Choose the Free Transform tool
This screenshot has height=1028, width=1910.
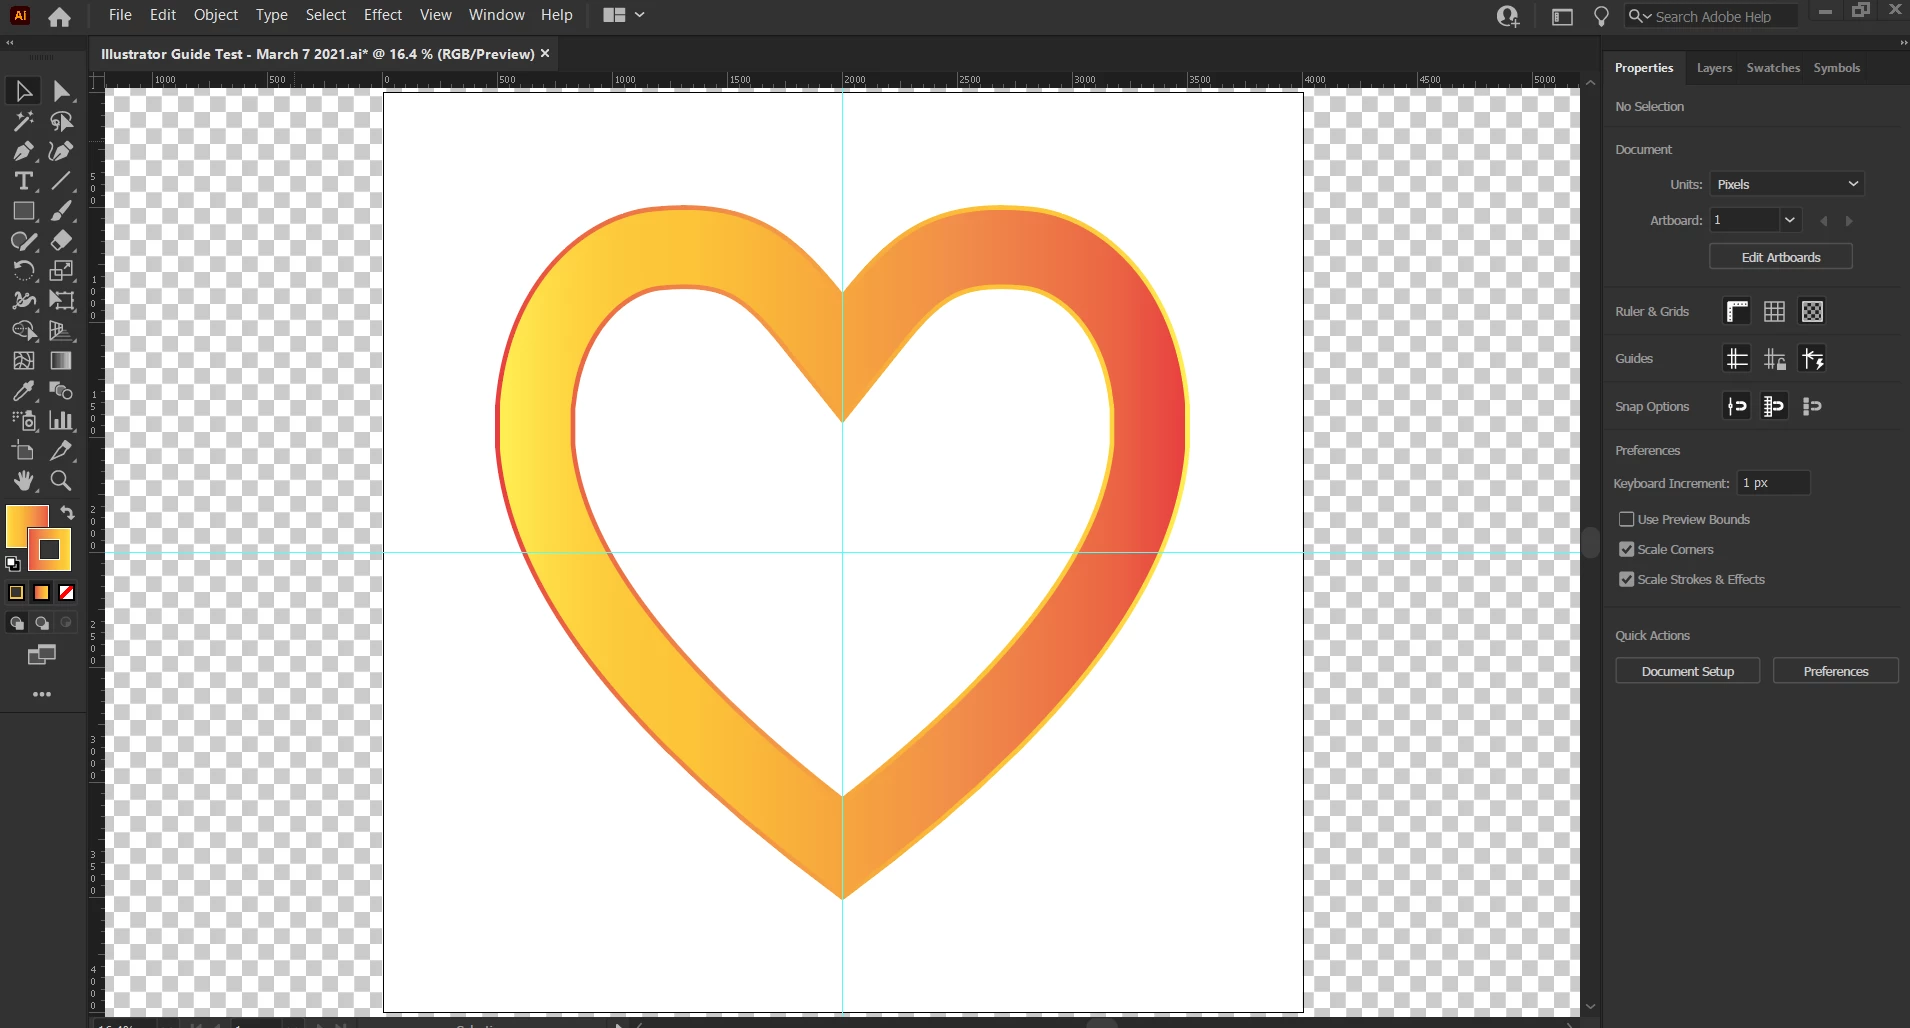point(61,301)
